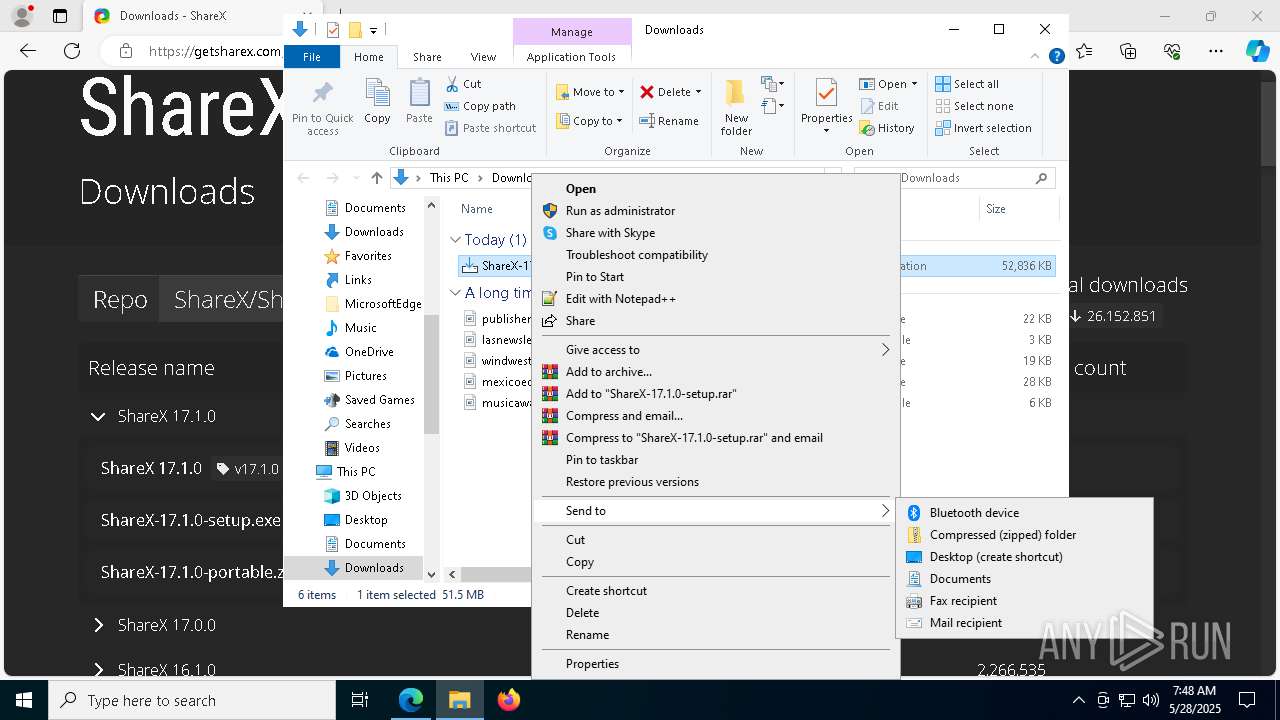Choose Troubleshoot compatibility
This screenshot has width=1280, height=720.
(716, 255)
